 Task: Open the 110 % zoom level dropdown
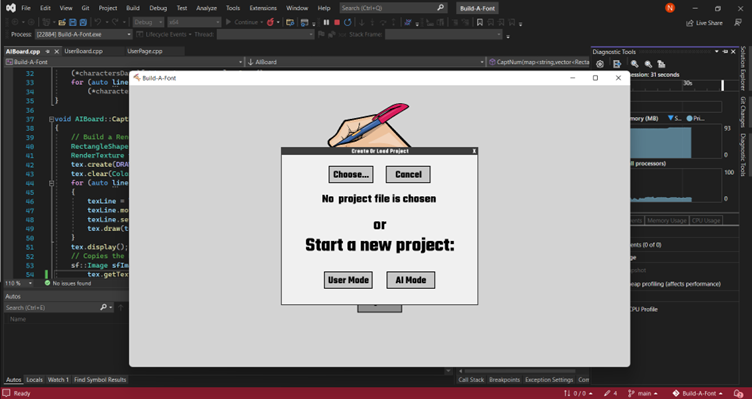click(19, 283)
